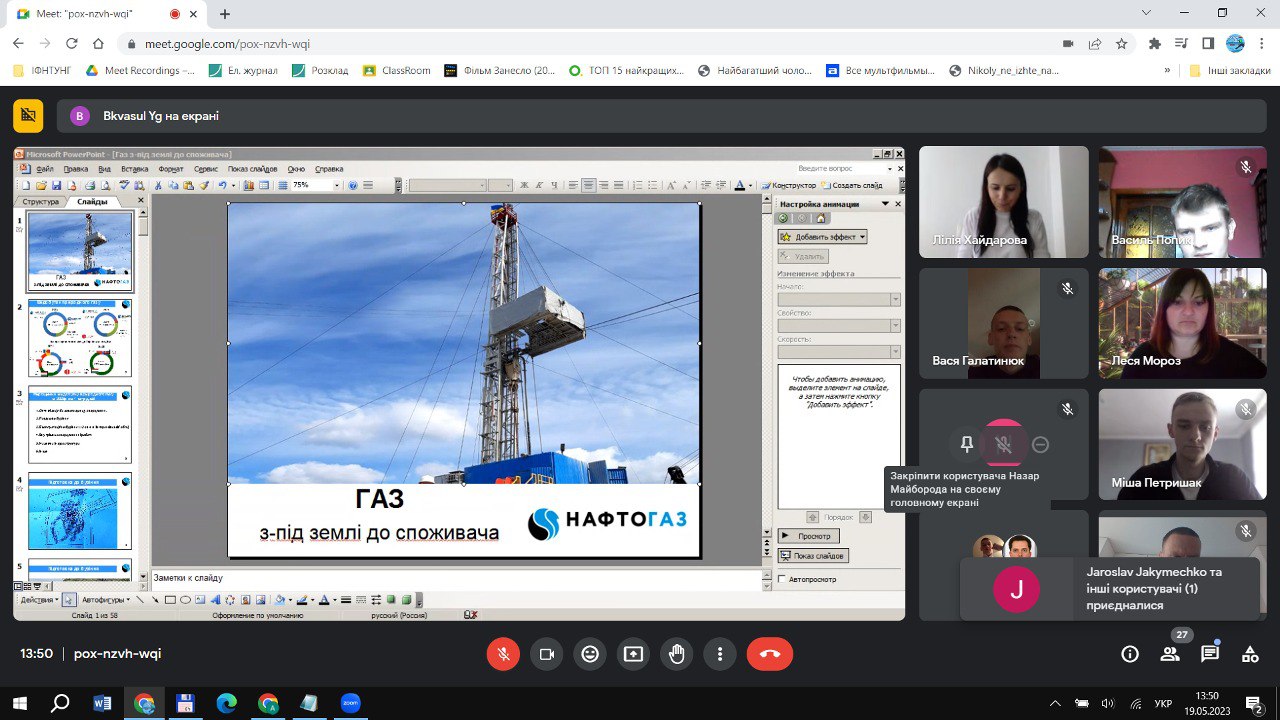Remove participant using minus circle icon

pos(1041,444)
